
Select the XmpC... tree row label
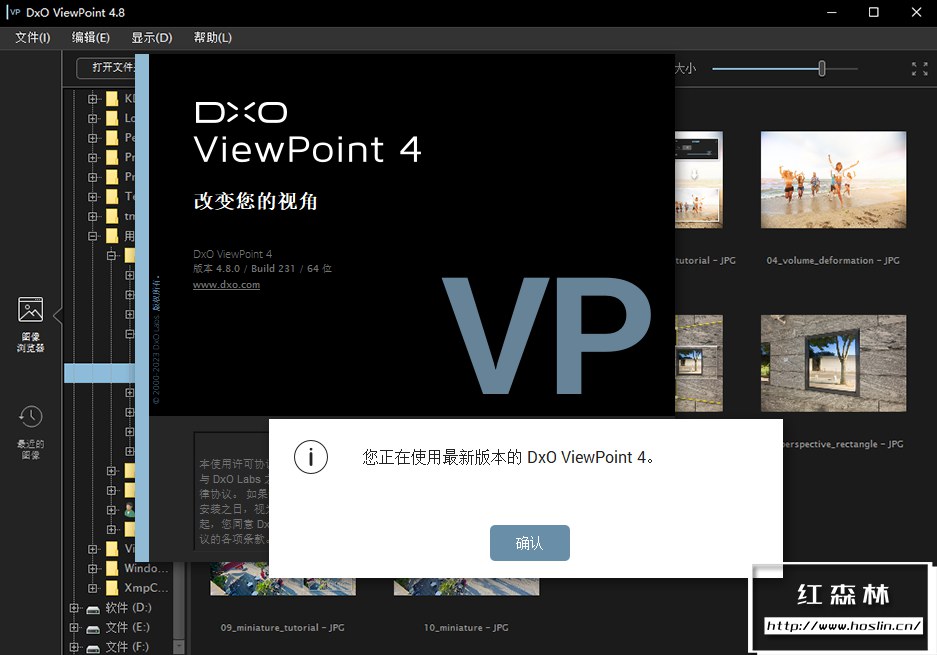(146, 588)
